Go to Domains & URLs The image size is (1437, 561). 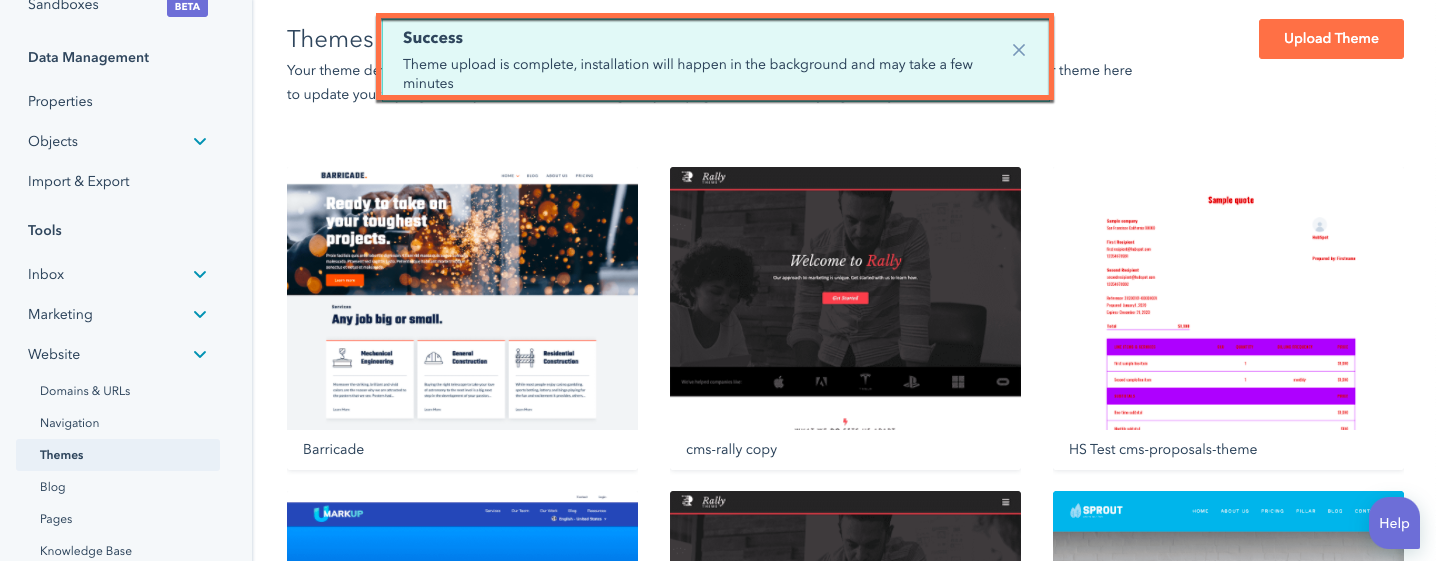[x=85, y=391]
